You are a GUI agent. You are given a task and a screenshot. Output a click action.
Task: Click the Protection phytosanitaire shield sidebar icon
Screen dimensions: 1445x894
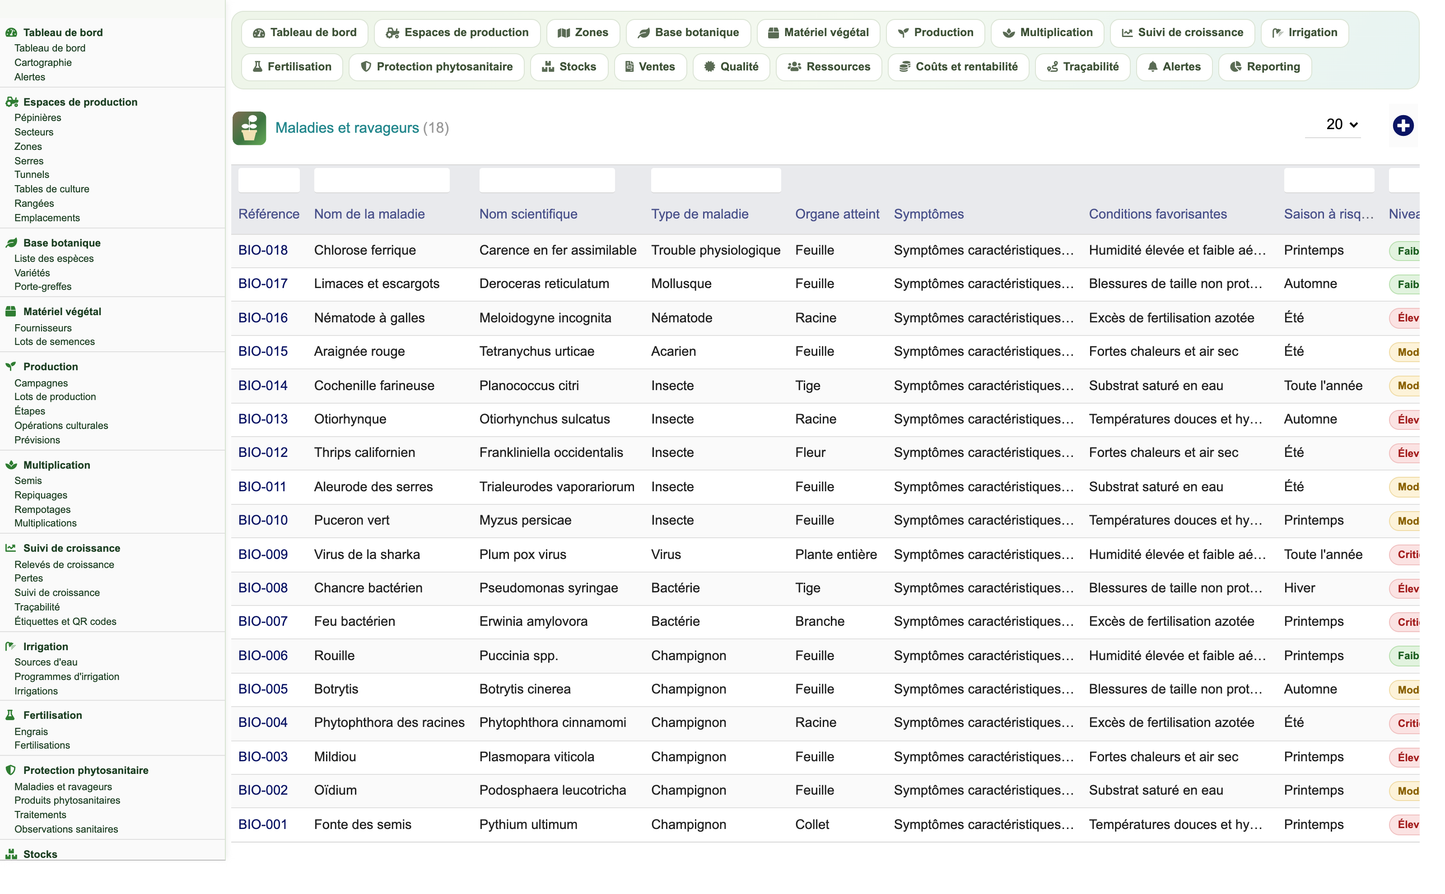point(11,771)
